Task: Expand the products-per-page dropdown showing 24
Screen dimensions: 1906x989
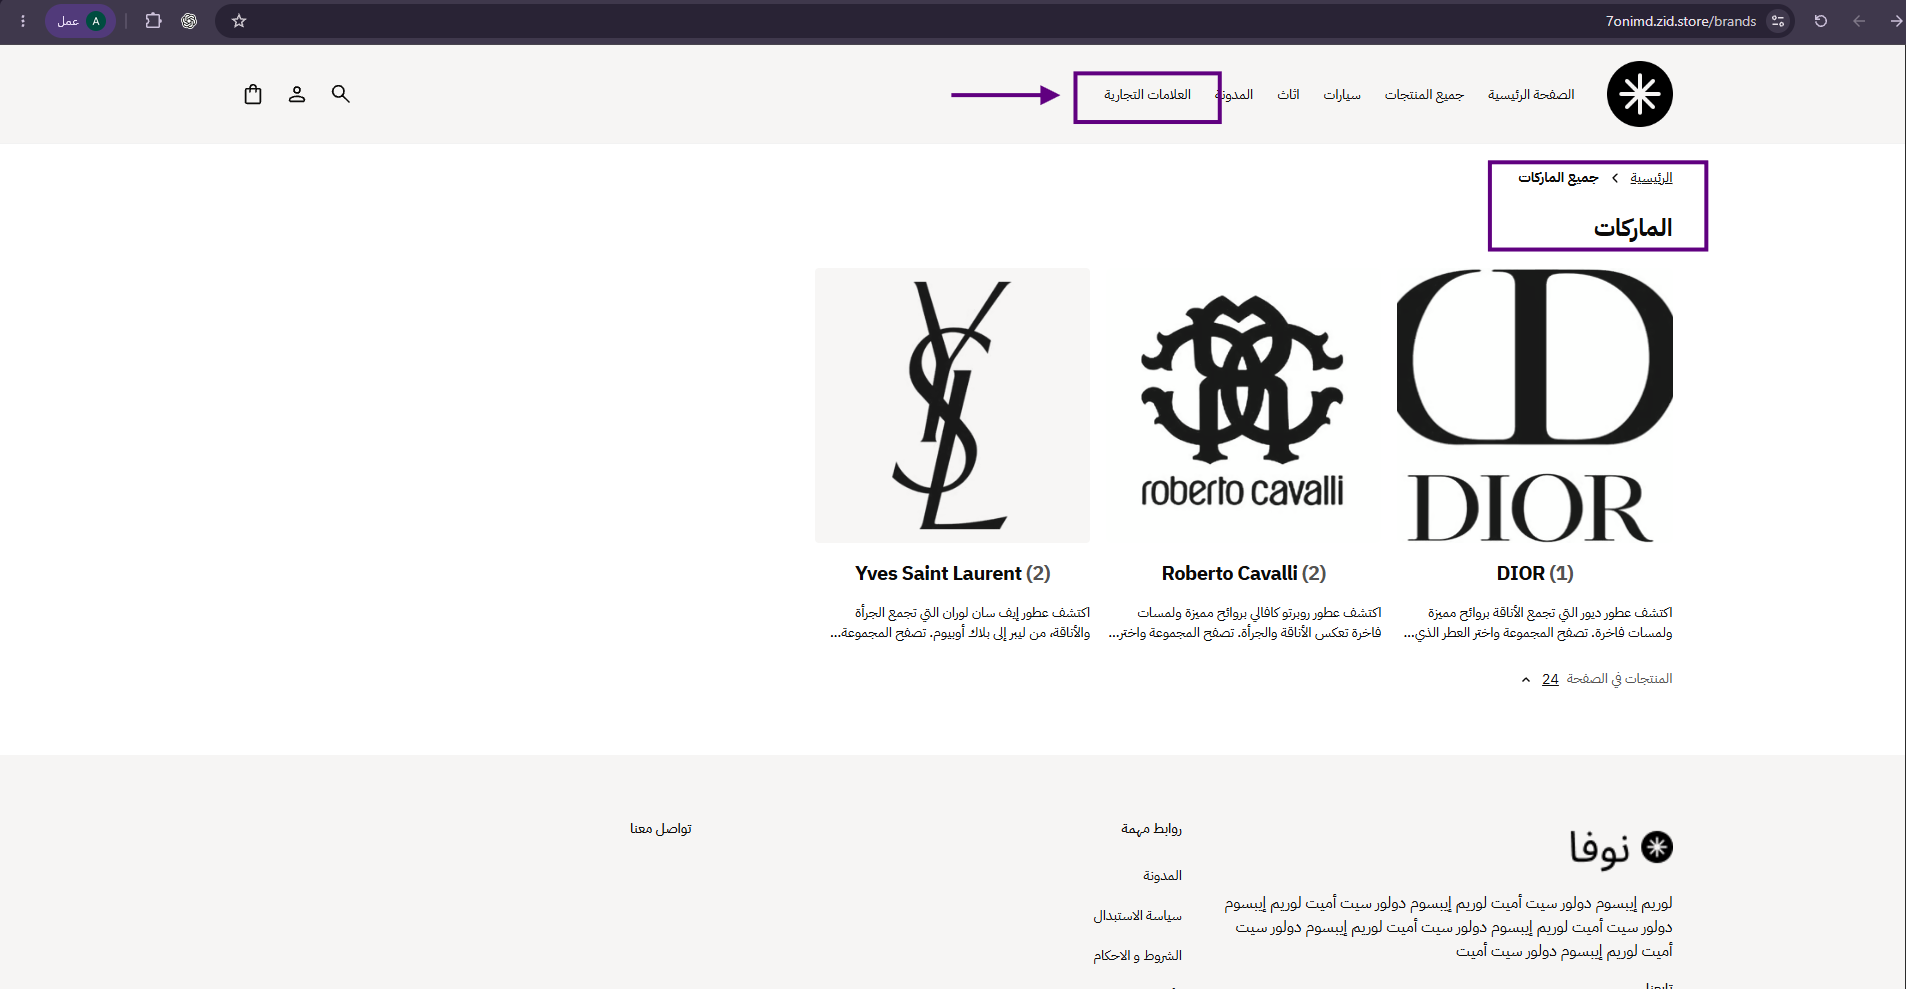Action: (1539, 679)
